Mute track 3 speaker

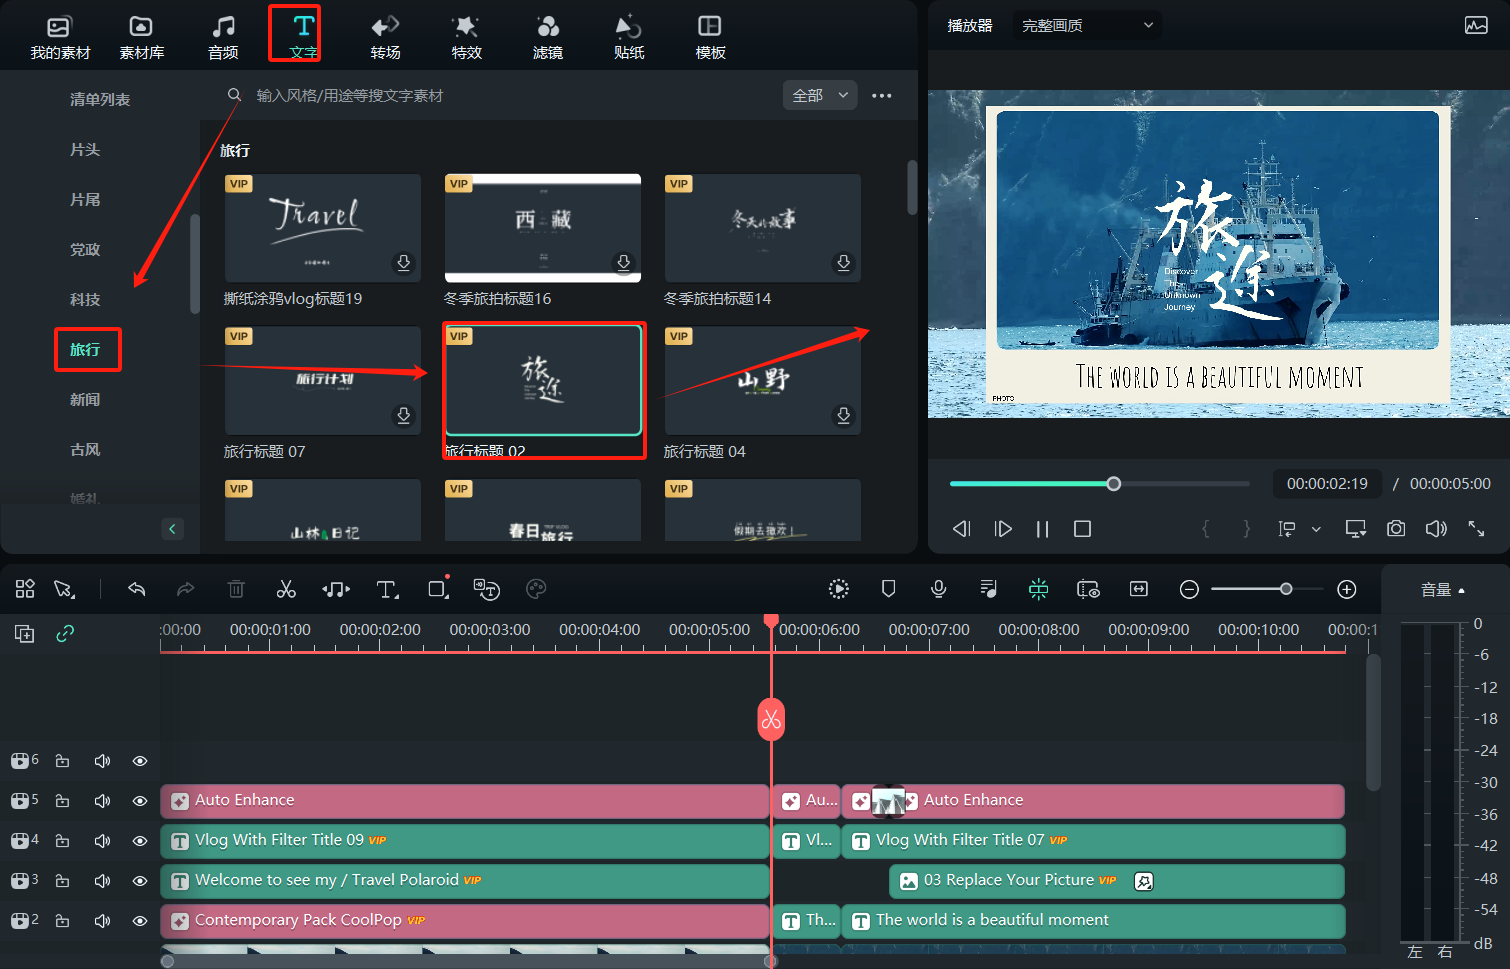(102, 881)
